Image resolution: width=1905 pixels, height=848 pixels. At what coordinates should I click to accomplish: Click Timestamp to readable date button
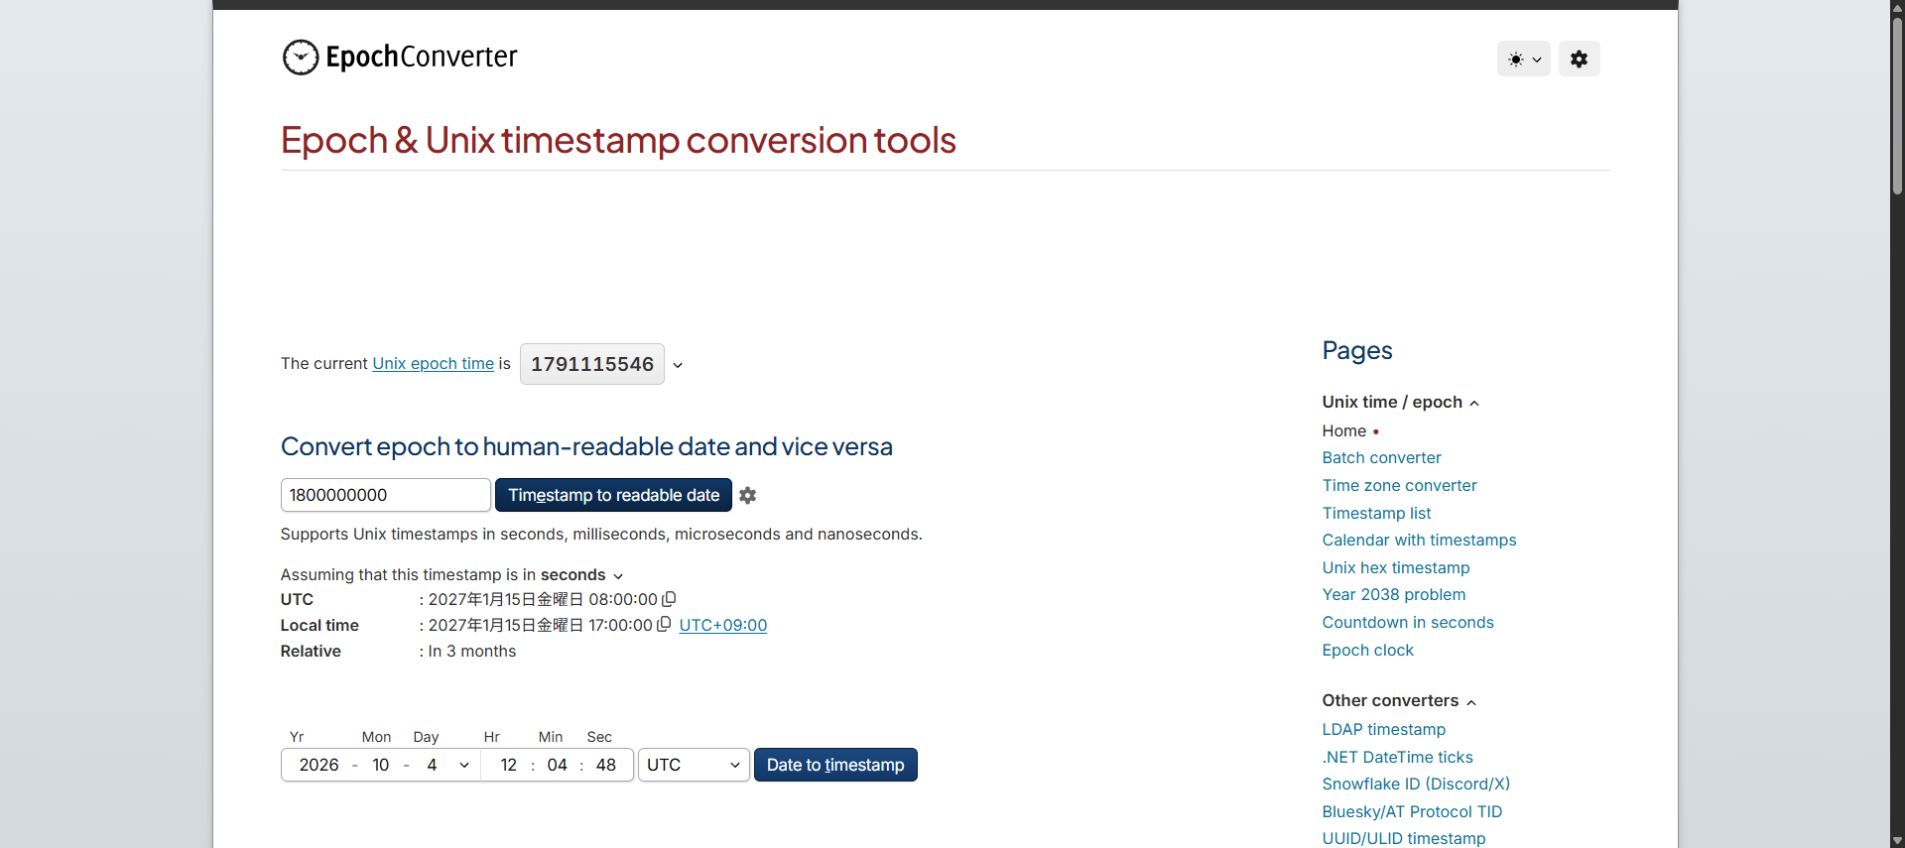pyautogui.click(x=614, y=495)
